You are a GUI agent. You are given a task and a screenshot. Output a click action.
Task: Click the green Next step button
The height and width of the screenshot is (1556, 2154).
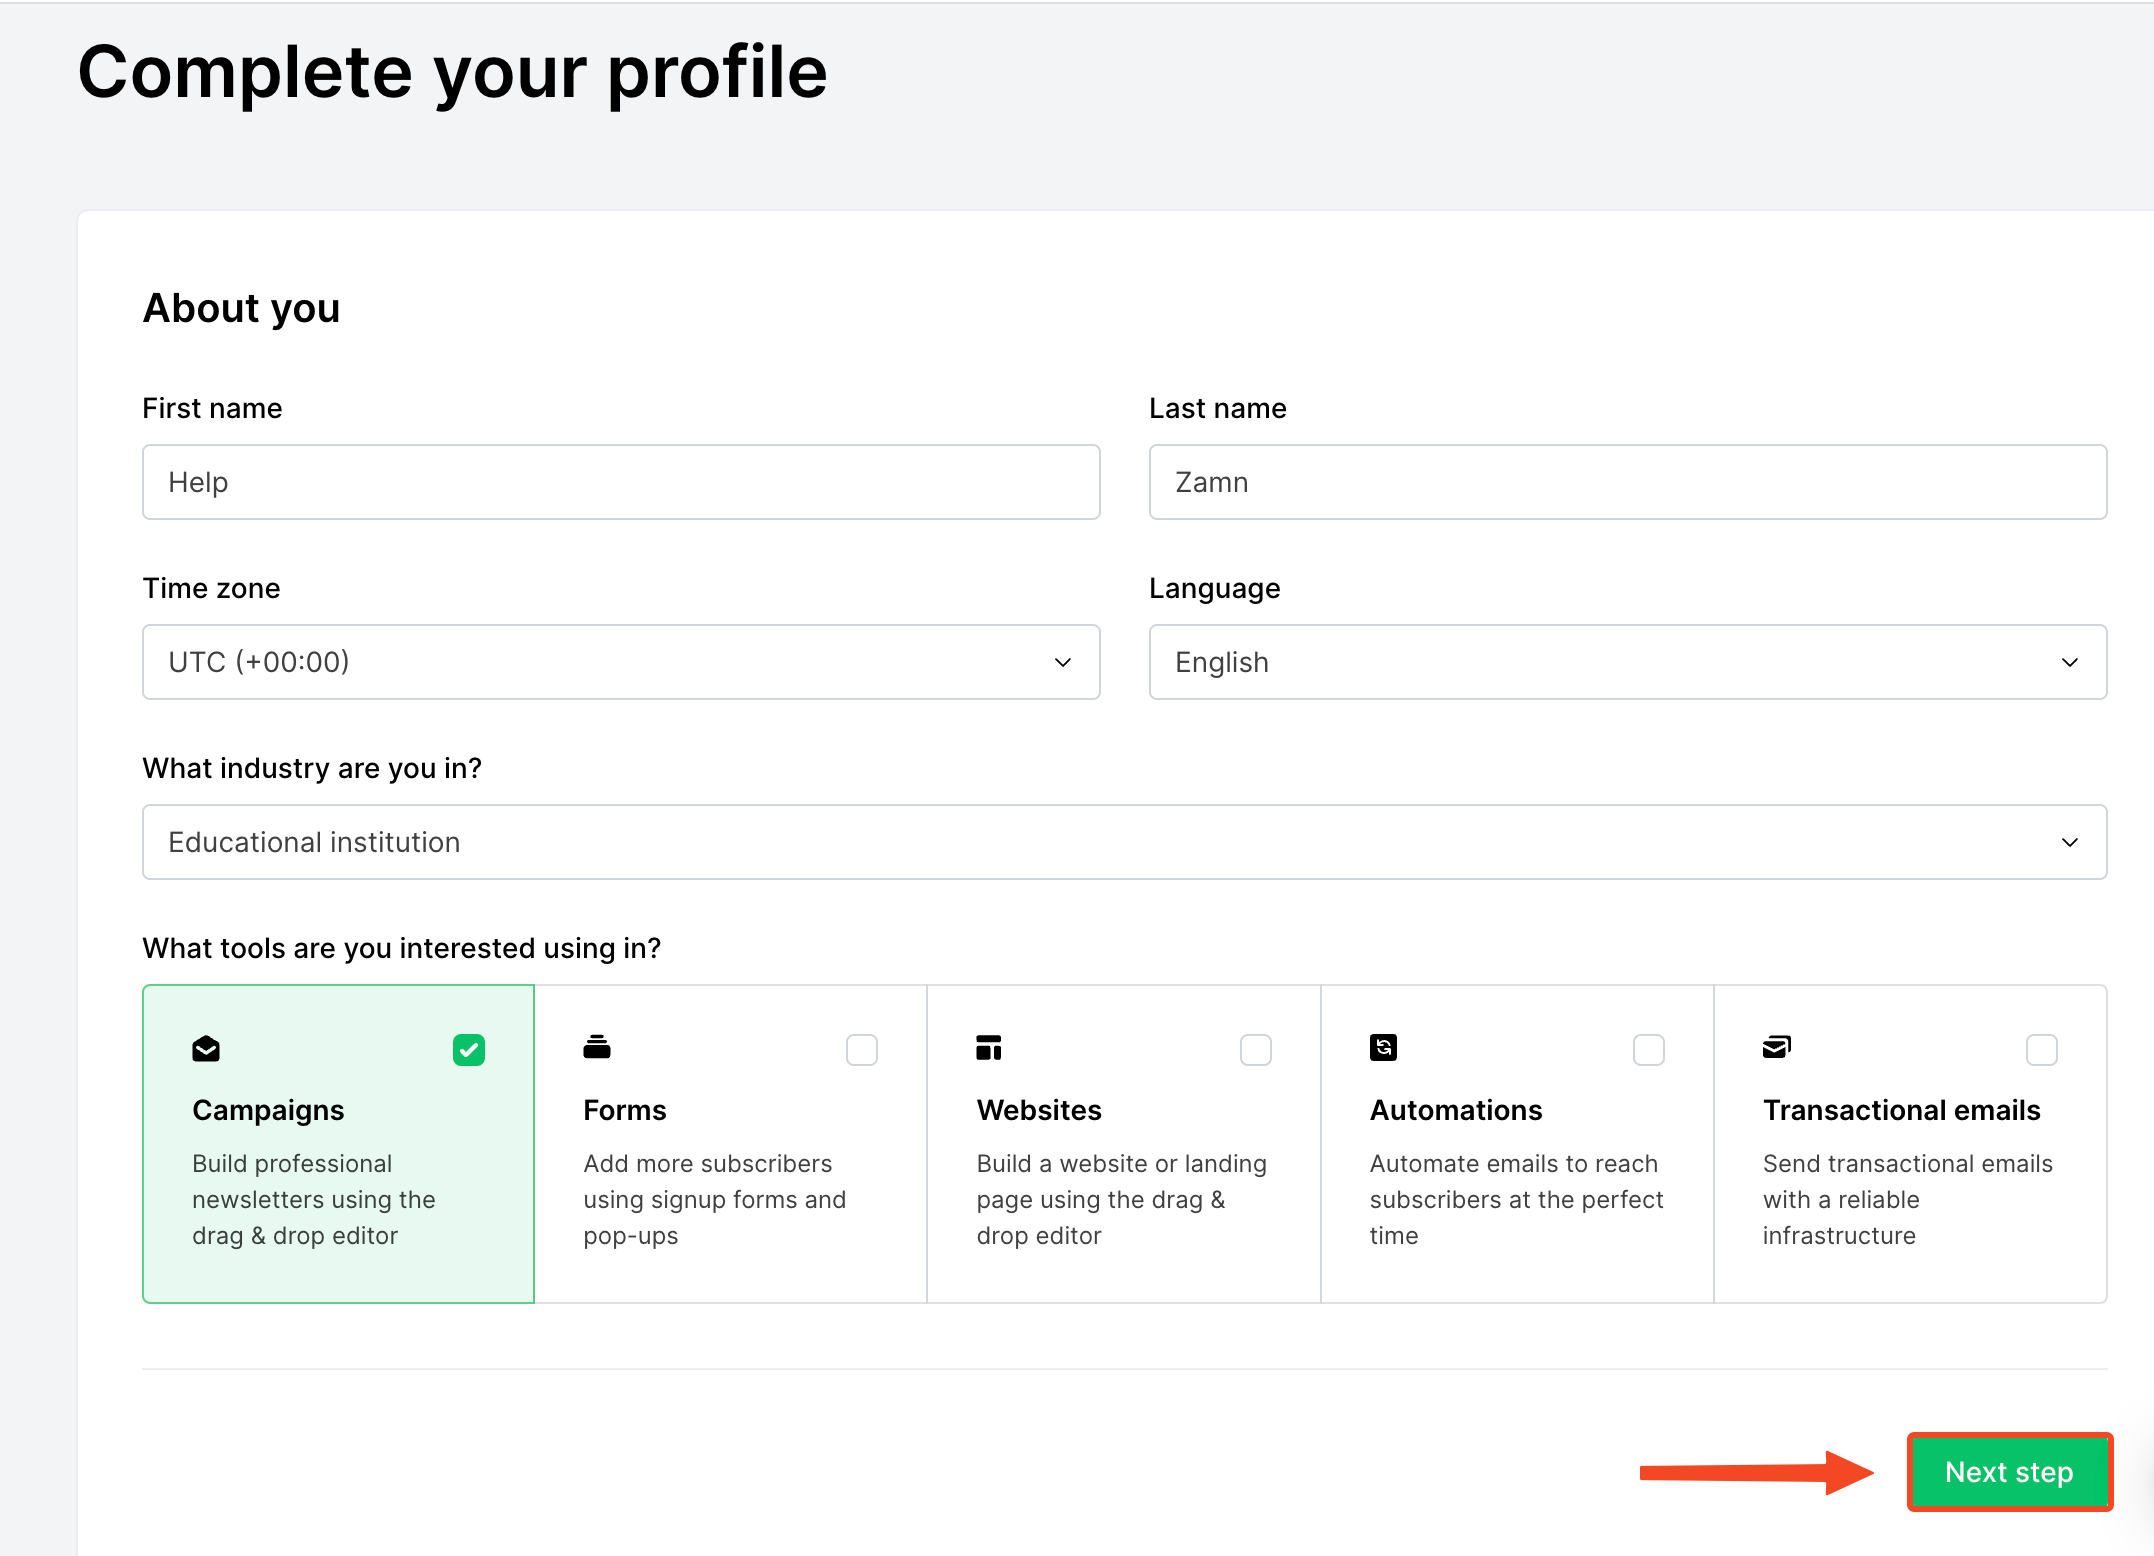[x=2010, y=1472]
